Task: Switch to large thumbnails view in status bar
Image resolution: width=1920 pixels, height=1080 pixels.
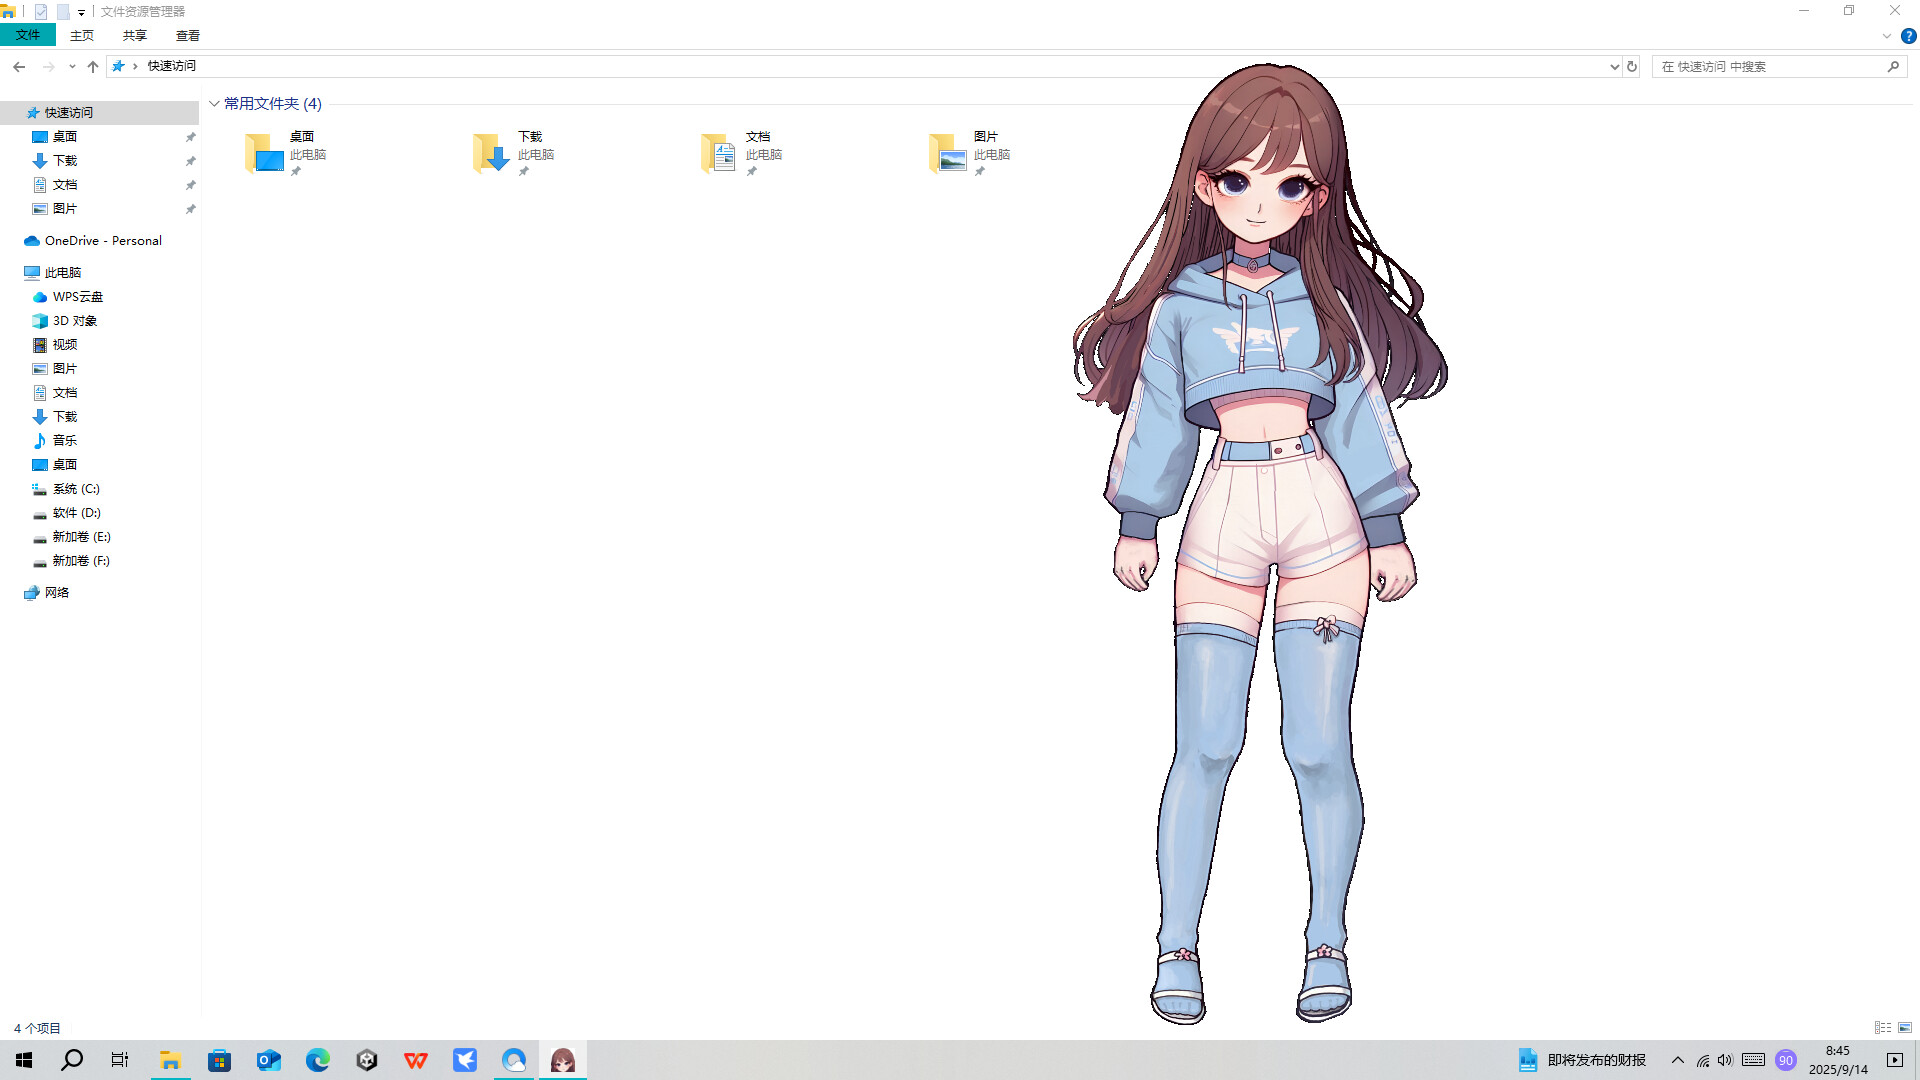Action: (1904, 1027)
